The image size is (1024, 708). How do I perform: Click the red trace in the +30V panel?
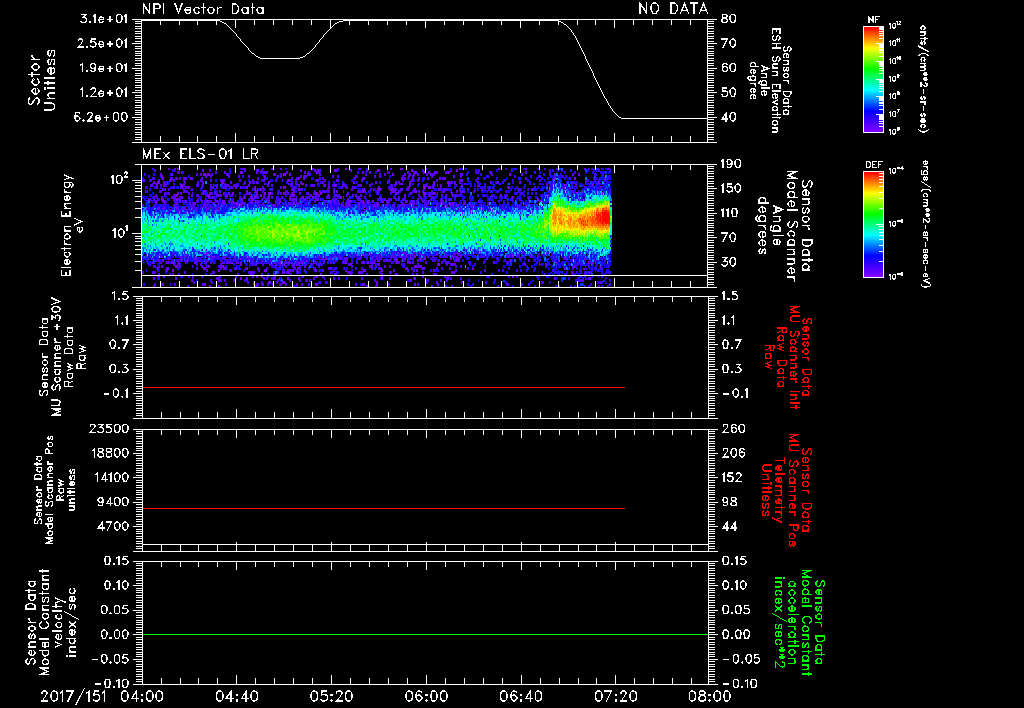click(x=383, y=387)
